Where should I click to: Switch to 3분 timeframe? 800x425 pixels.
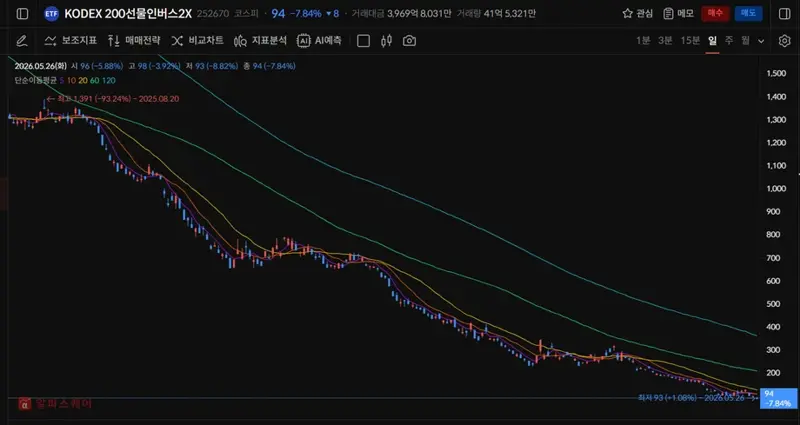point(665,41)
